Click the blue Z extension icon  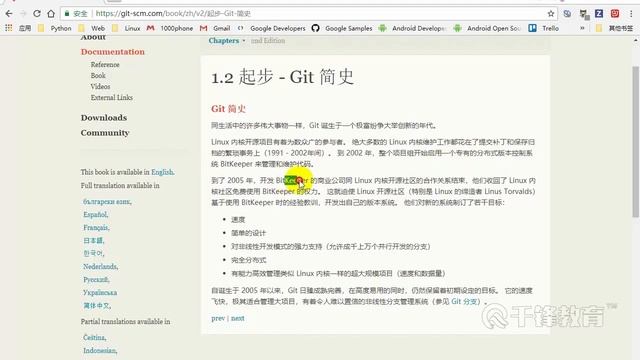(x=599, y=13)
